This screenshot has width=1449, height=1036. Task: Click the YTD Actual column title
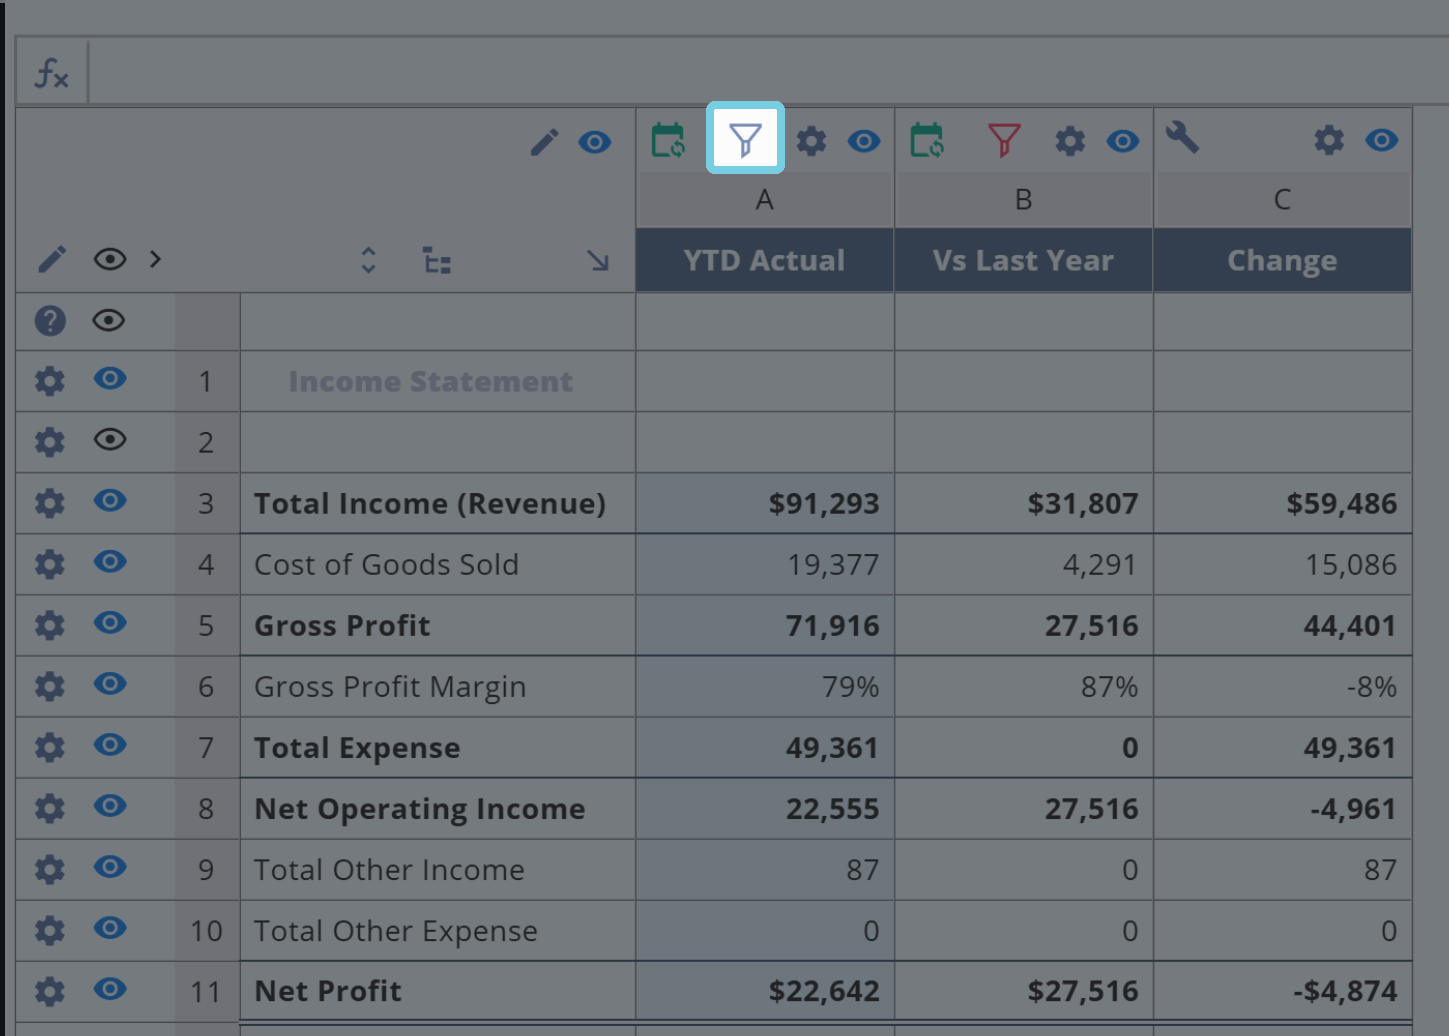(x=765, y=260)
